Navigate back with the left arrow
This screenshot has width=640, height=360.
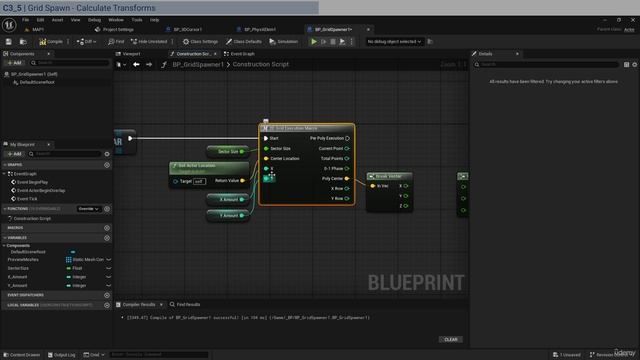pyautogui.click(x=136, y=64)
